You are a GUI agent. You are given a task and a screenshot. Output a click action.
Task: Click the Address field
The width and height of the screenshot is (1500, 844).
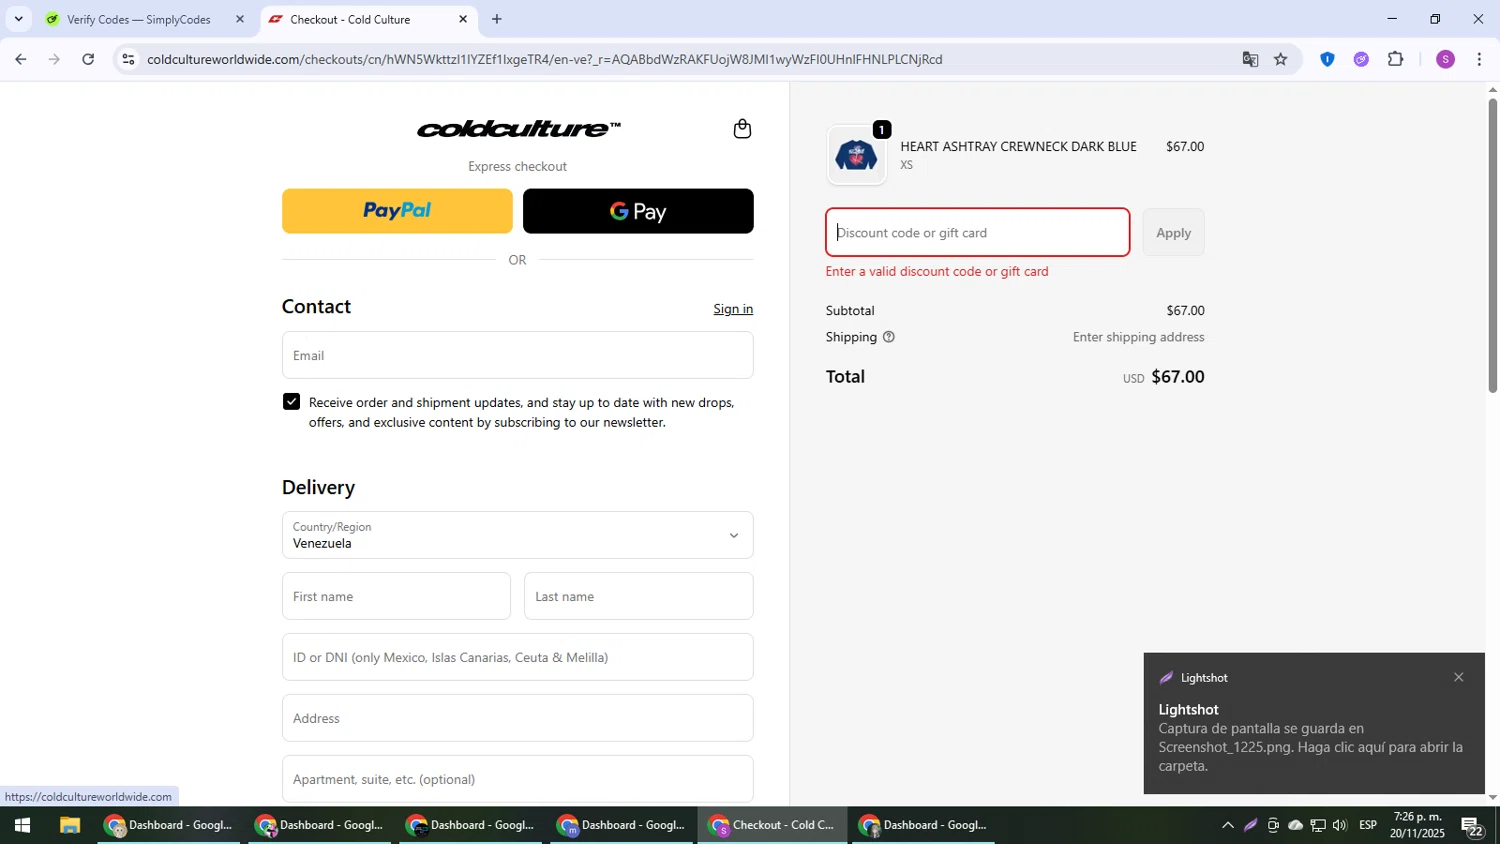pos(517,718)
